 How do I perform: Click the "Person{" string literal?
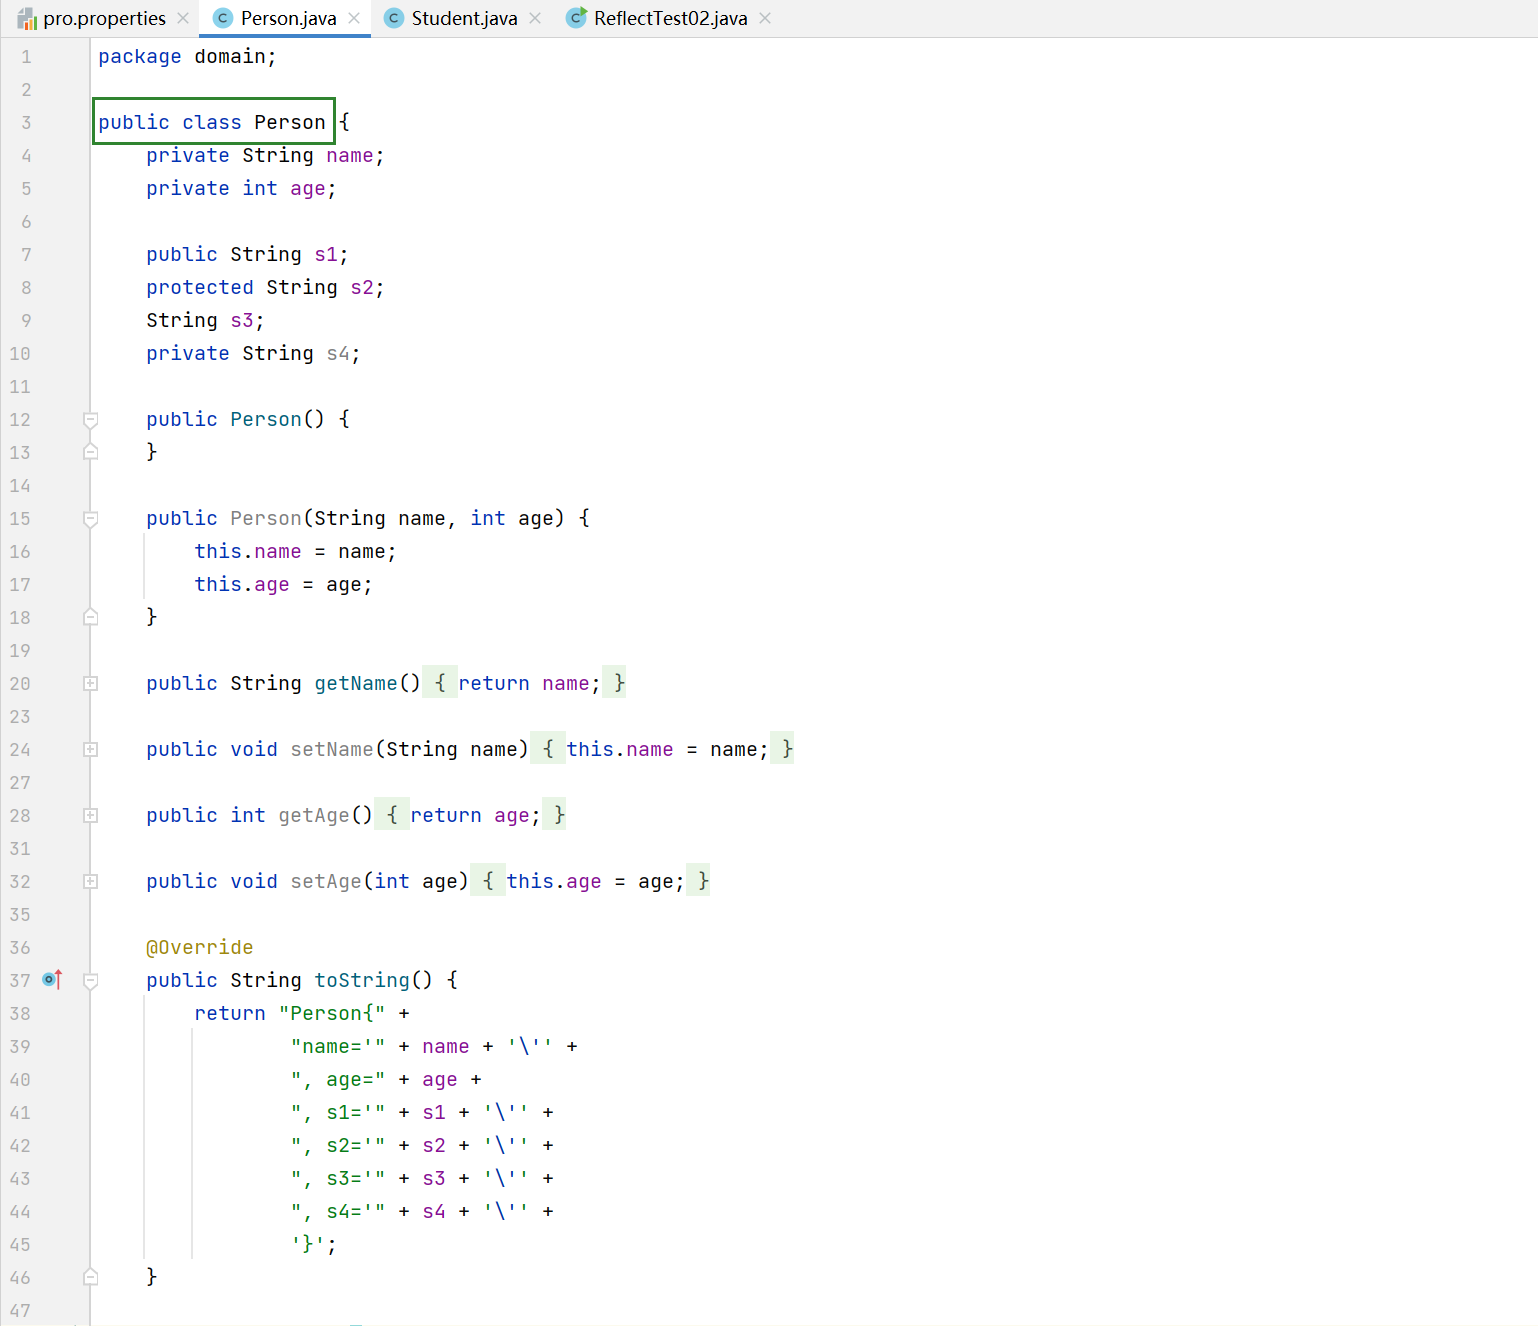(332, 1014)
